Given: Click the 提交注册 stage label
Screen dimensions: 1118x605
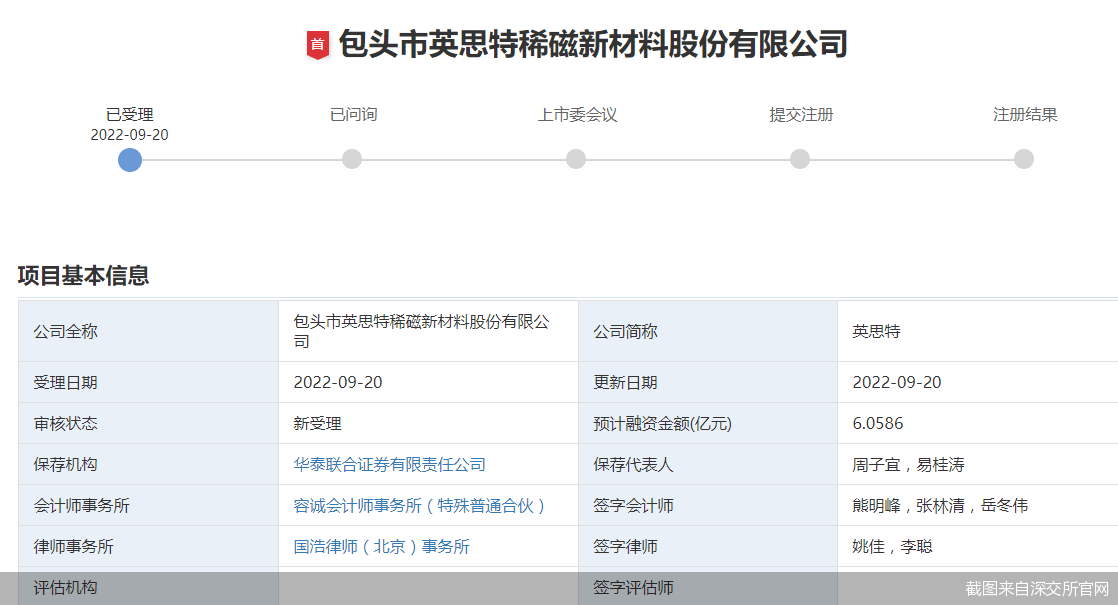Looking at the screenshot, I should (801, 115).
